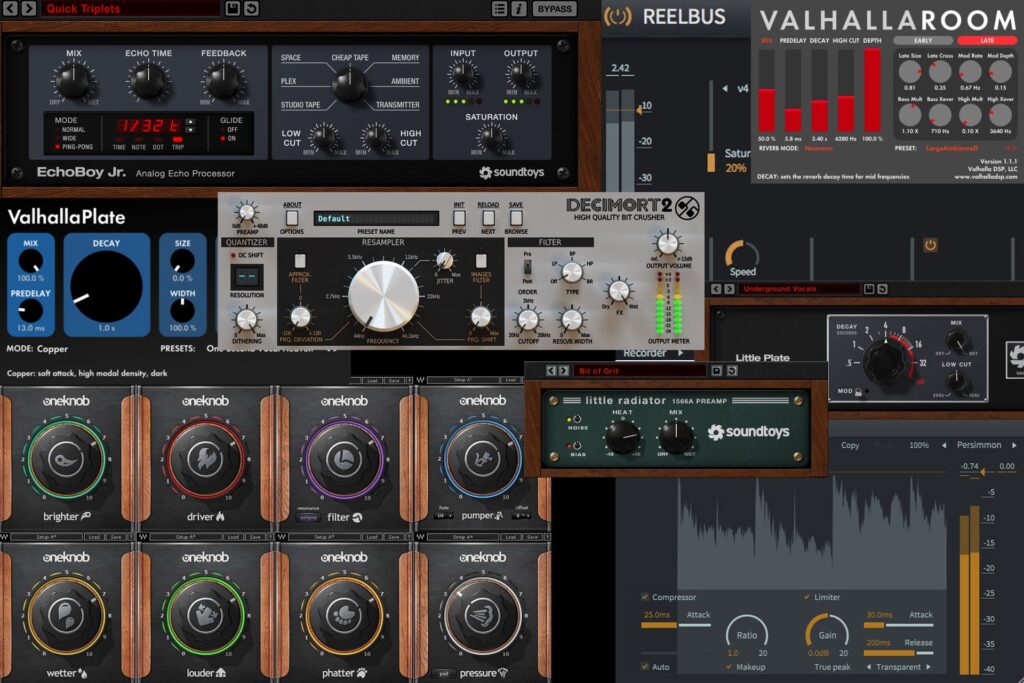Viewport: 1024px width, 683px height.
Task: Go to previous Little Plate preset arrow
Action: pyautogui.click(x=716, y=289)
